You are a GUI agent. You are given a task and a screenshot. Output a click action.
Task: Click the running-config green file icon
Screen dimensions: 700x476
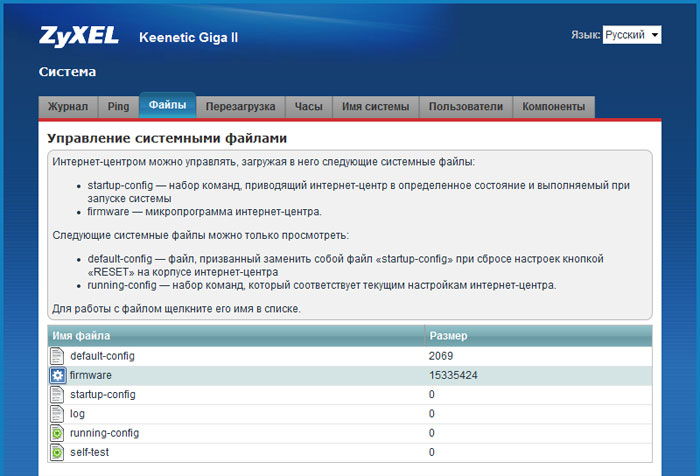click(57, 433)
